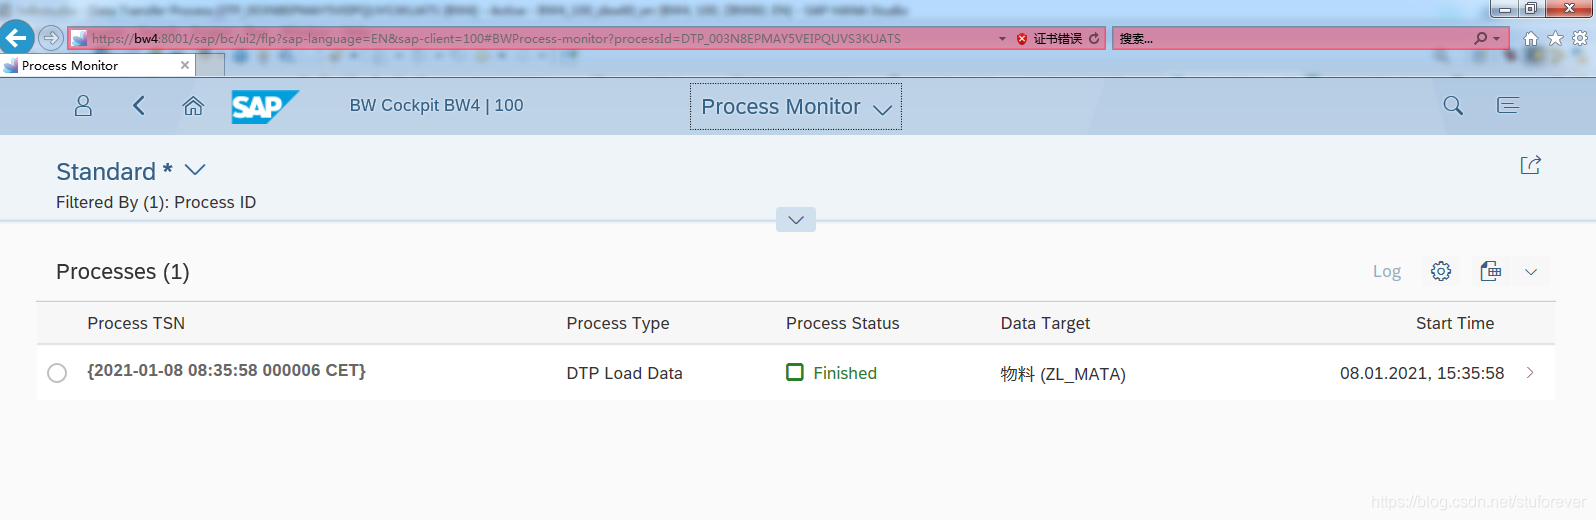Click the browser address bar URL
1596x520 pixels.
coord(496,38)
